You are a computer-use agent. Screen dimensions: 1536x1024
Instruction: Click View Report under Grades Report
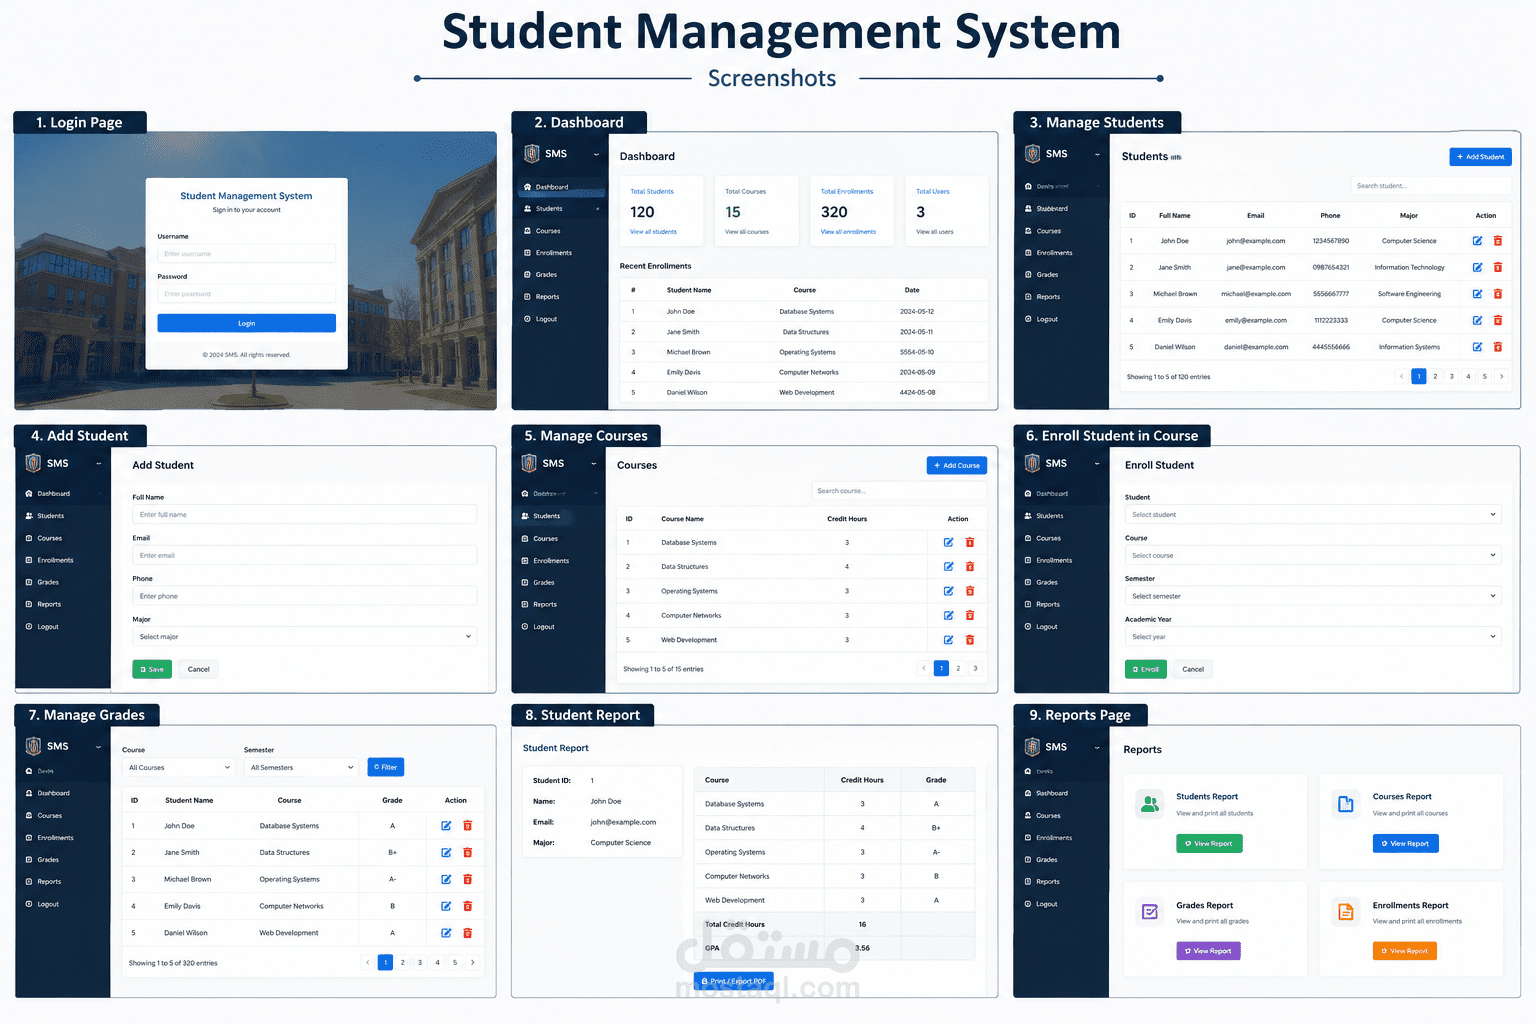pos(1209,951)
